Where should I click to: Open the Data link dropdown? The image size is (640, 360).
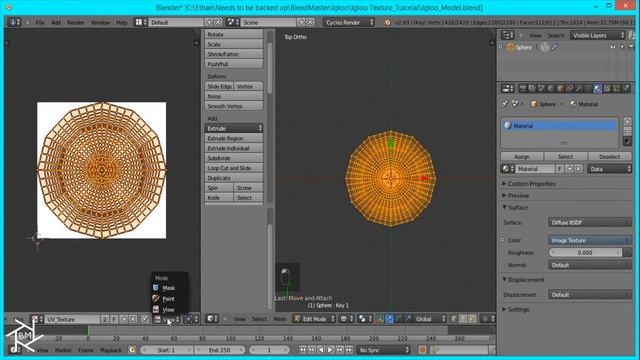[609, 169]
